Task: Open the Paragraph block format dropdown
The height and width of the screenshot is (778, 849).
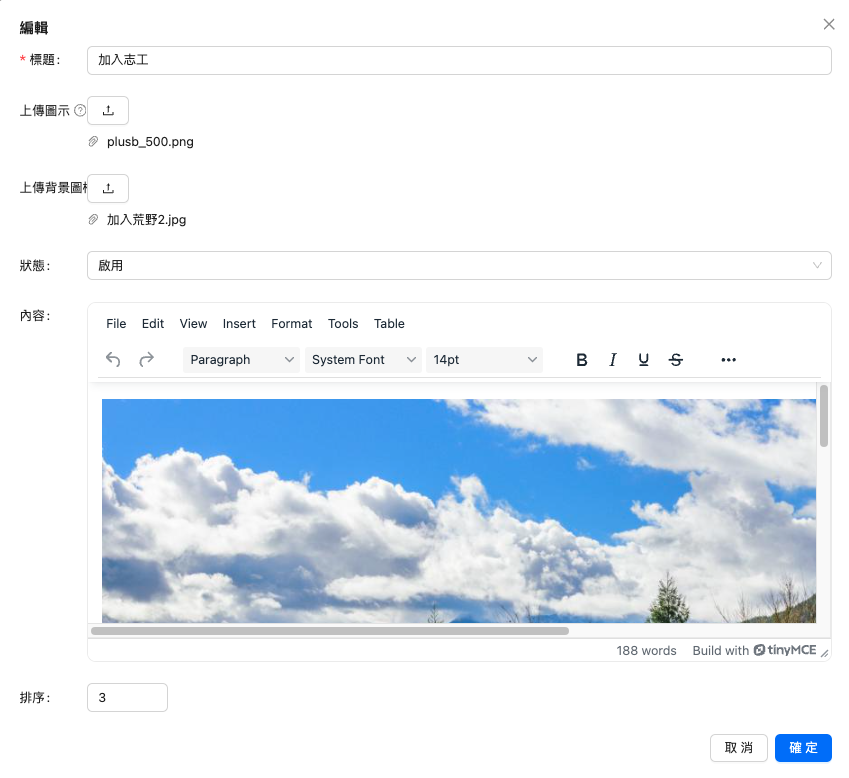Action: (x=242, y=360)
